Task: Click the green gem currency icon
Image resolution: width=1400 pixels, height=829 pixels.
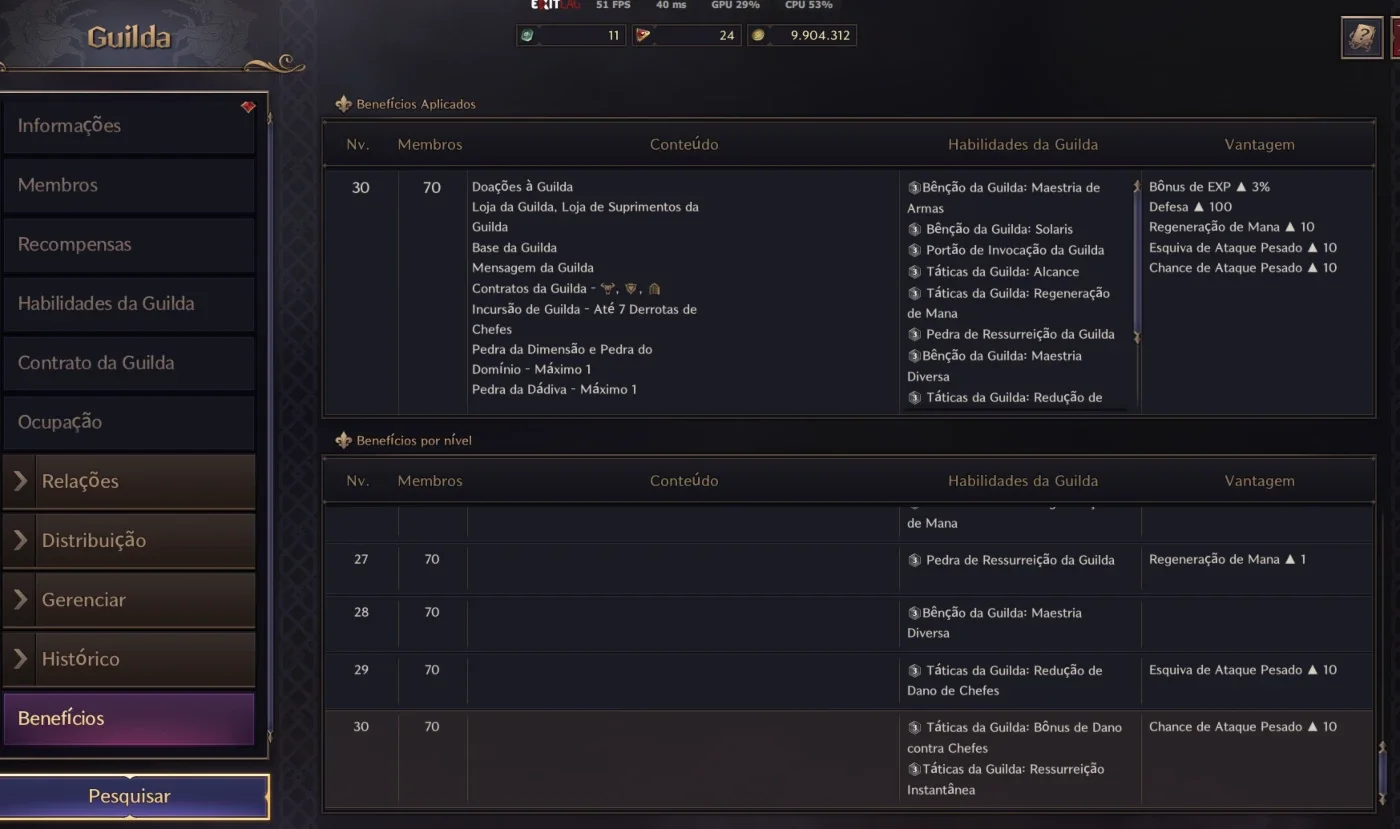Action: [x=527, y=35]
